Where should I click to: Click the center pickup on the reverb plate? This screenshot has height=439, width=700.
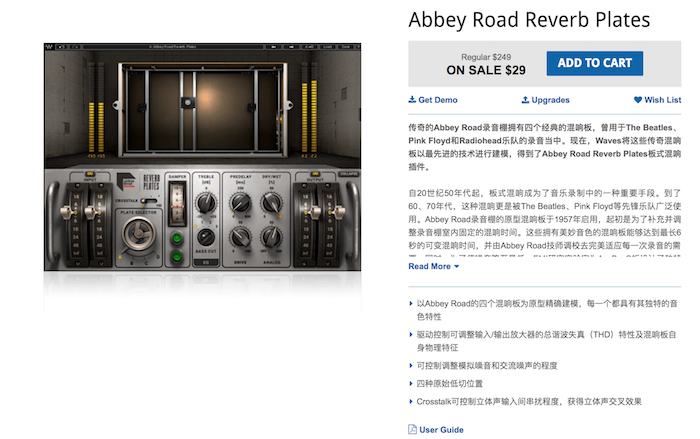coord(188,103)
